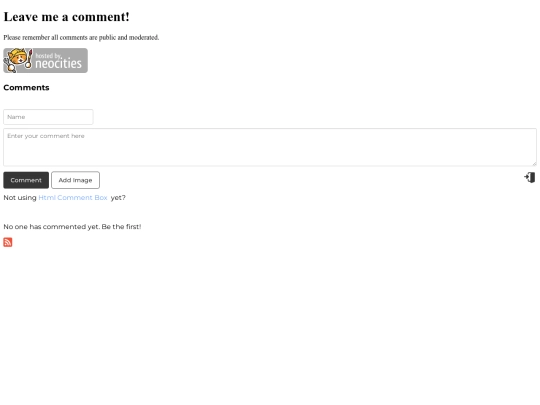Focus the Name input field

(x=48, y=117)
